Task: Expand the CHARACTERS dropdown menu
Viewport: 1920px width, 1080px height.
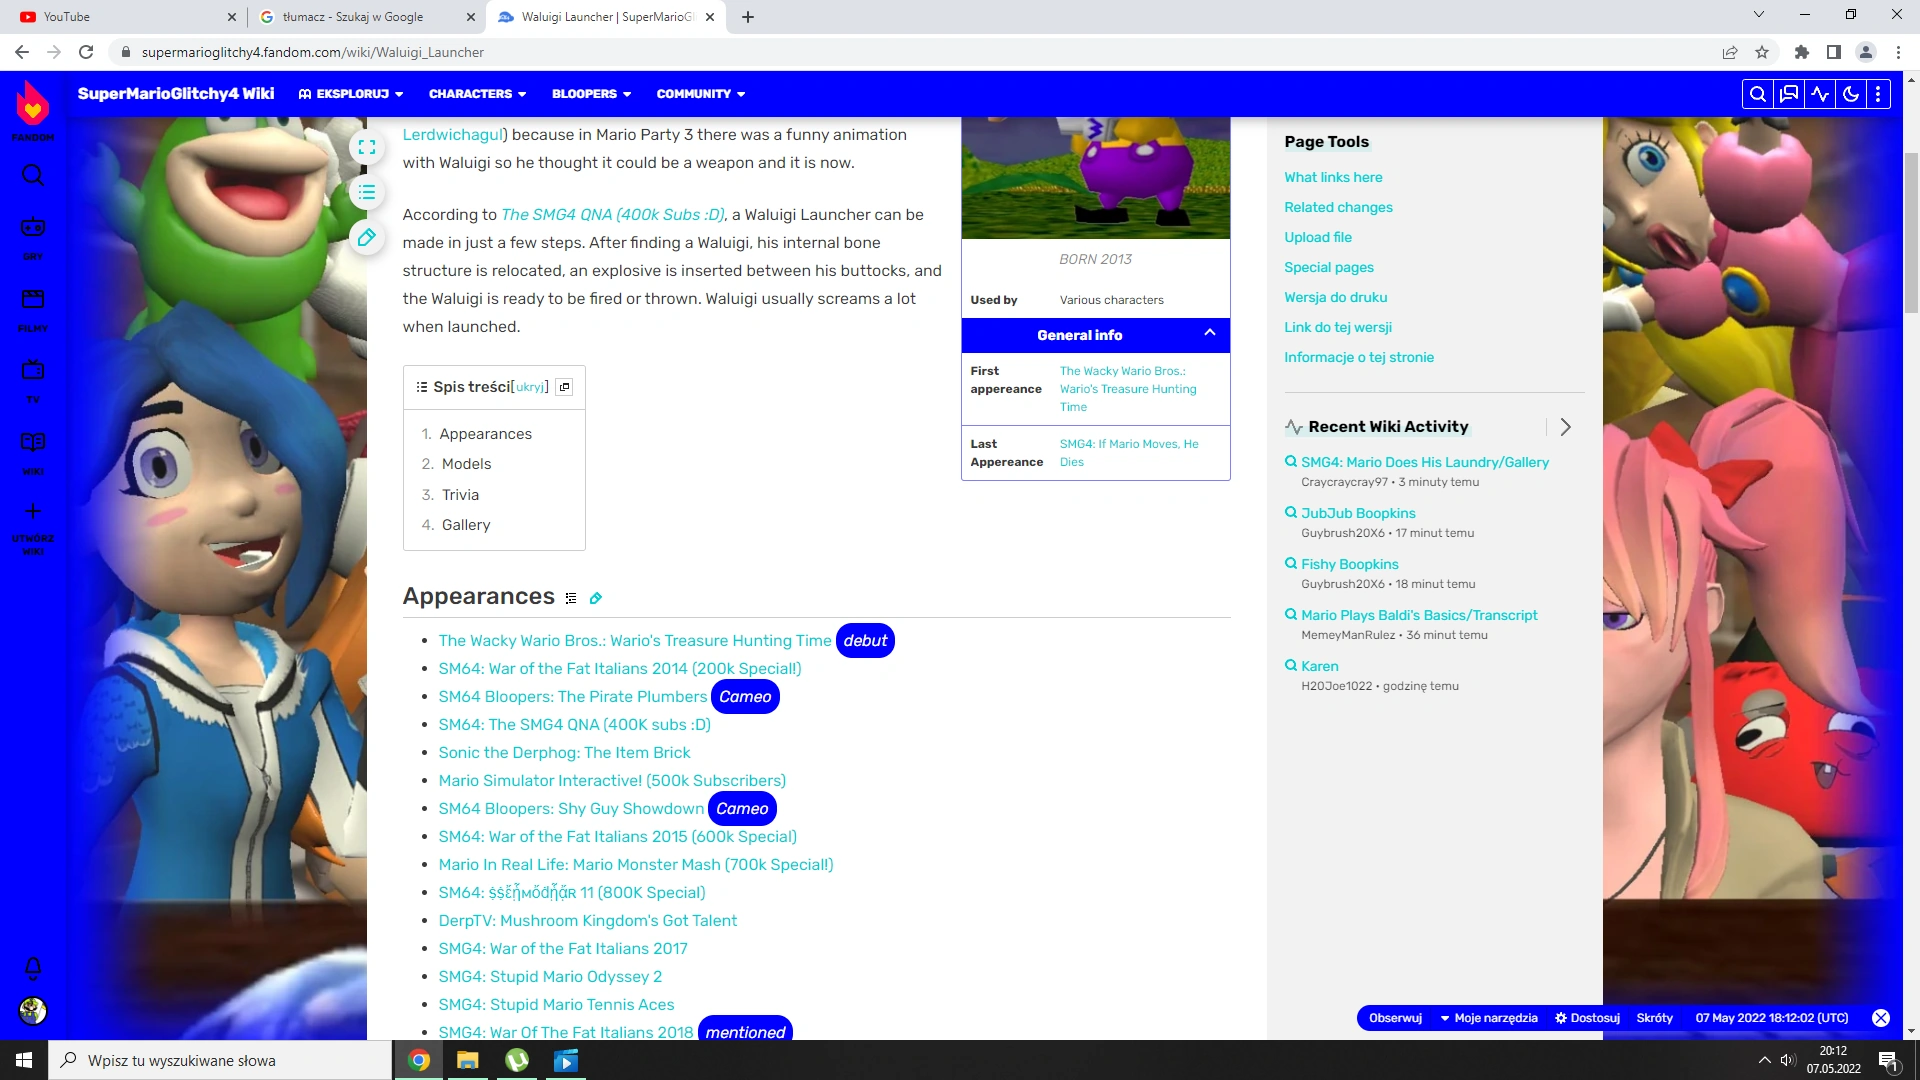Action: coord(477,94)
